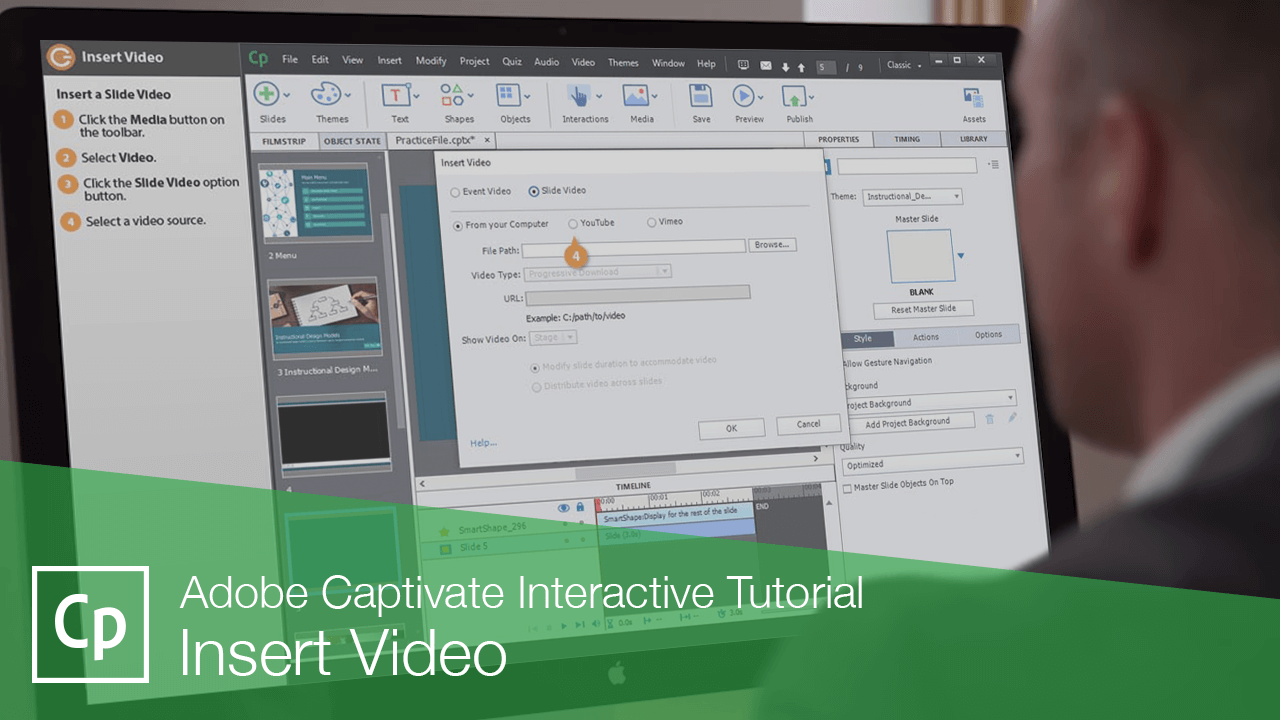The width and height of the screenshot is (1280, 720).
Task: Open the Themes icon on the toolbar
Action: click(327, 95)
